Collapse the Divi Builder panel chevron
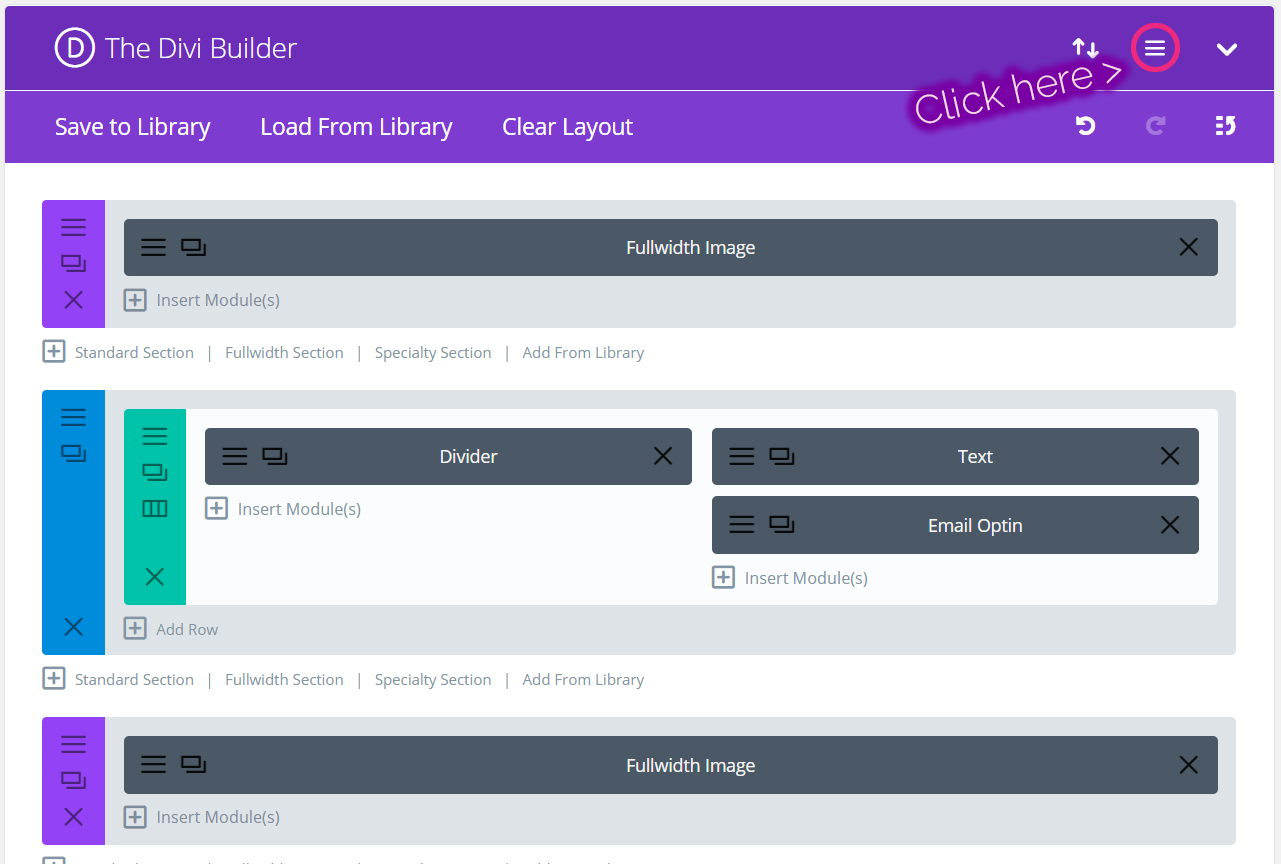 (x=1226, y=49)
